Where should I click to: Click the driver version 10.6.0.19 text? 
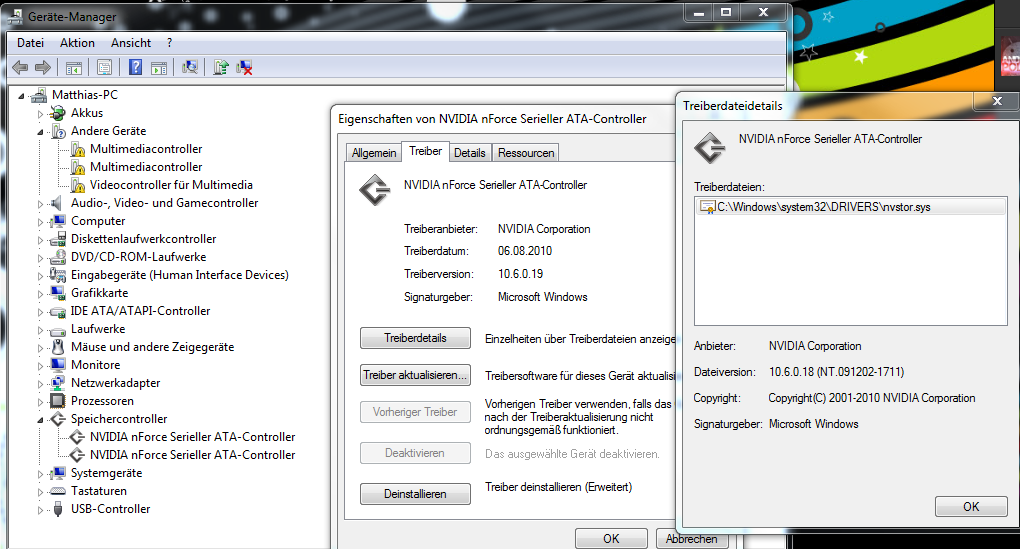tap(520, 274)
